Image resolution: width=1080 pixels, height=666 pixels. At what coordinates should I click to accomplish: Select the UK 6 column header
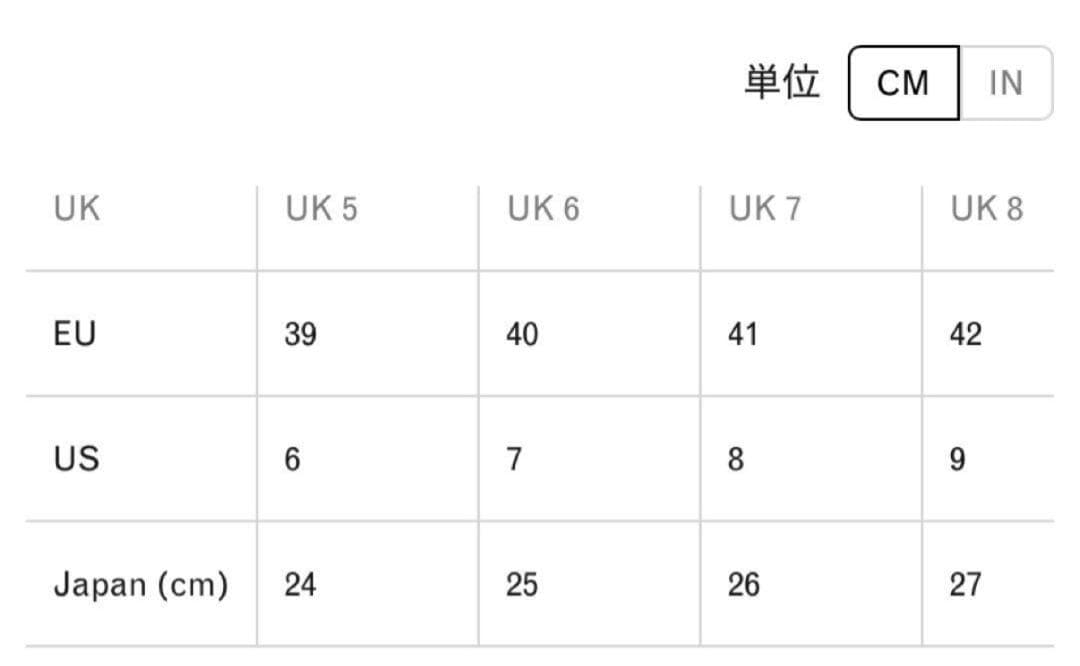543,209
